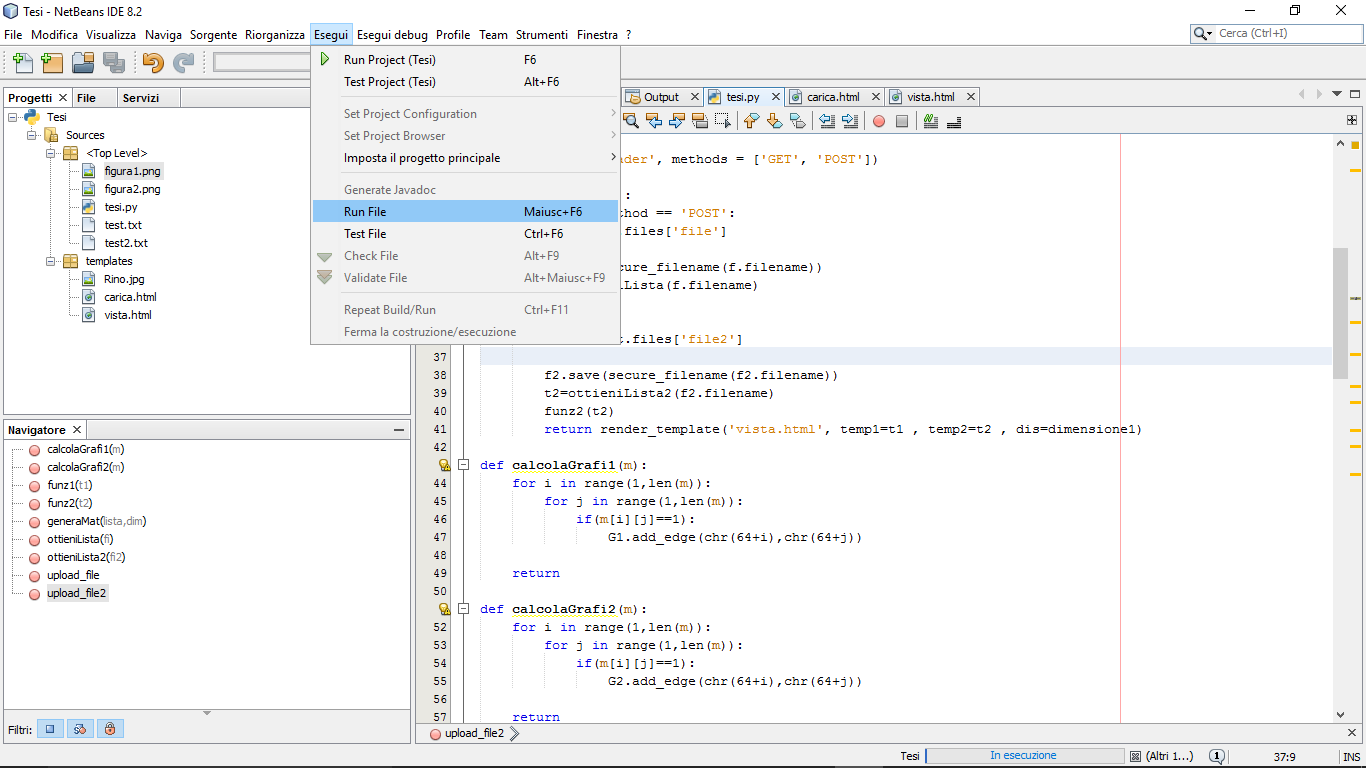Click the Shift Line Right editor icon
Viewport: 1366px width, 768px height.
[850, 121]
